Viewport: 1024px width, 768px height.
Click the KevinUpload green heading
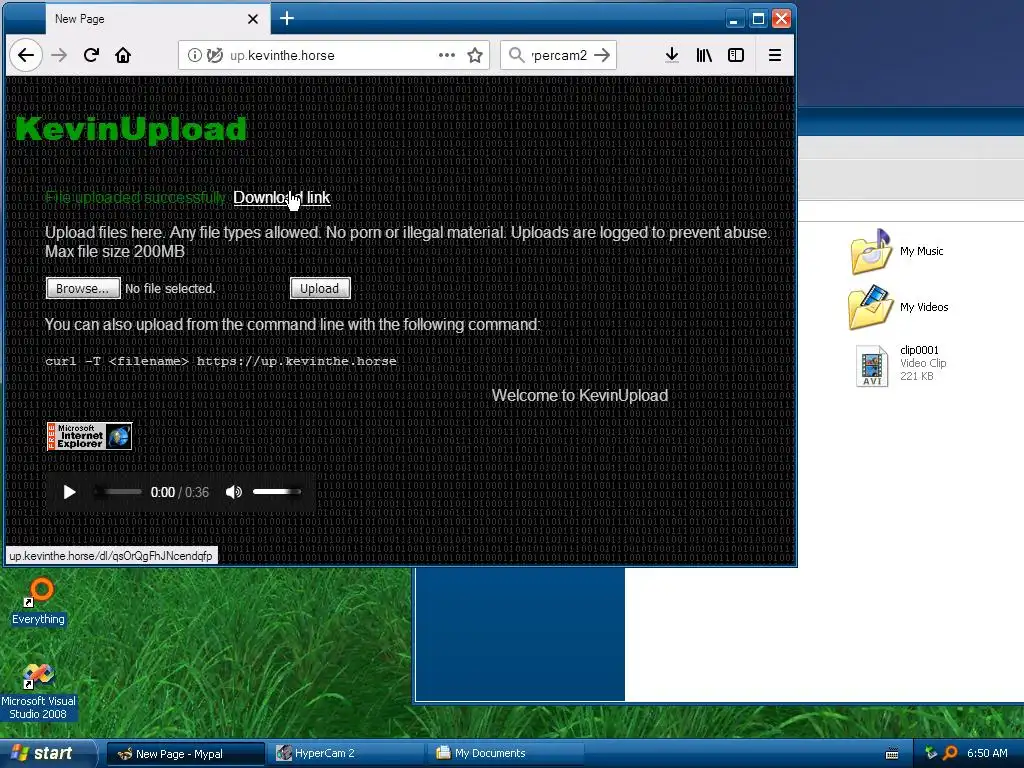click(131, 129)
